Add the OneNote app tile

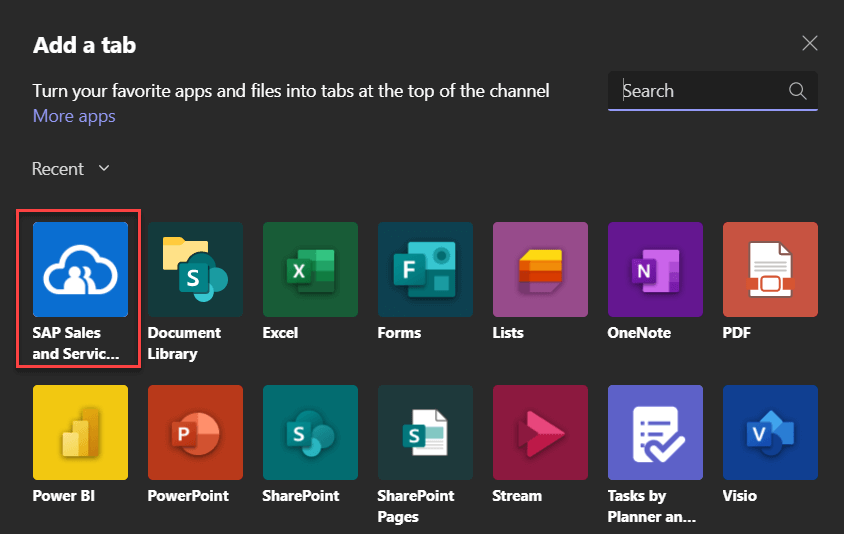tap(656, 270)
